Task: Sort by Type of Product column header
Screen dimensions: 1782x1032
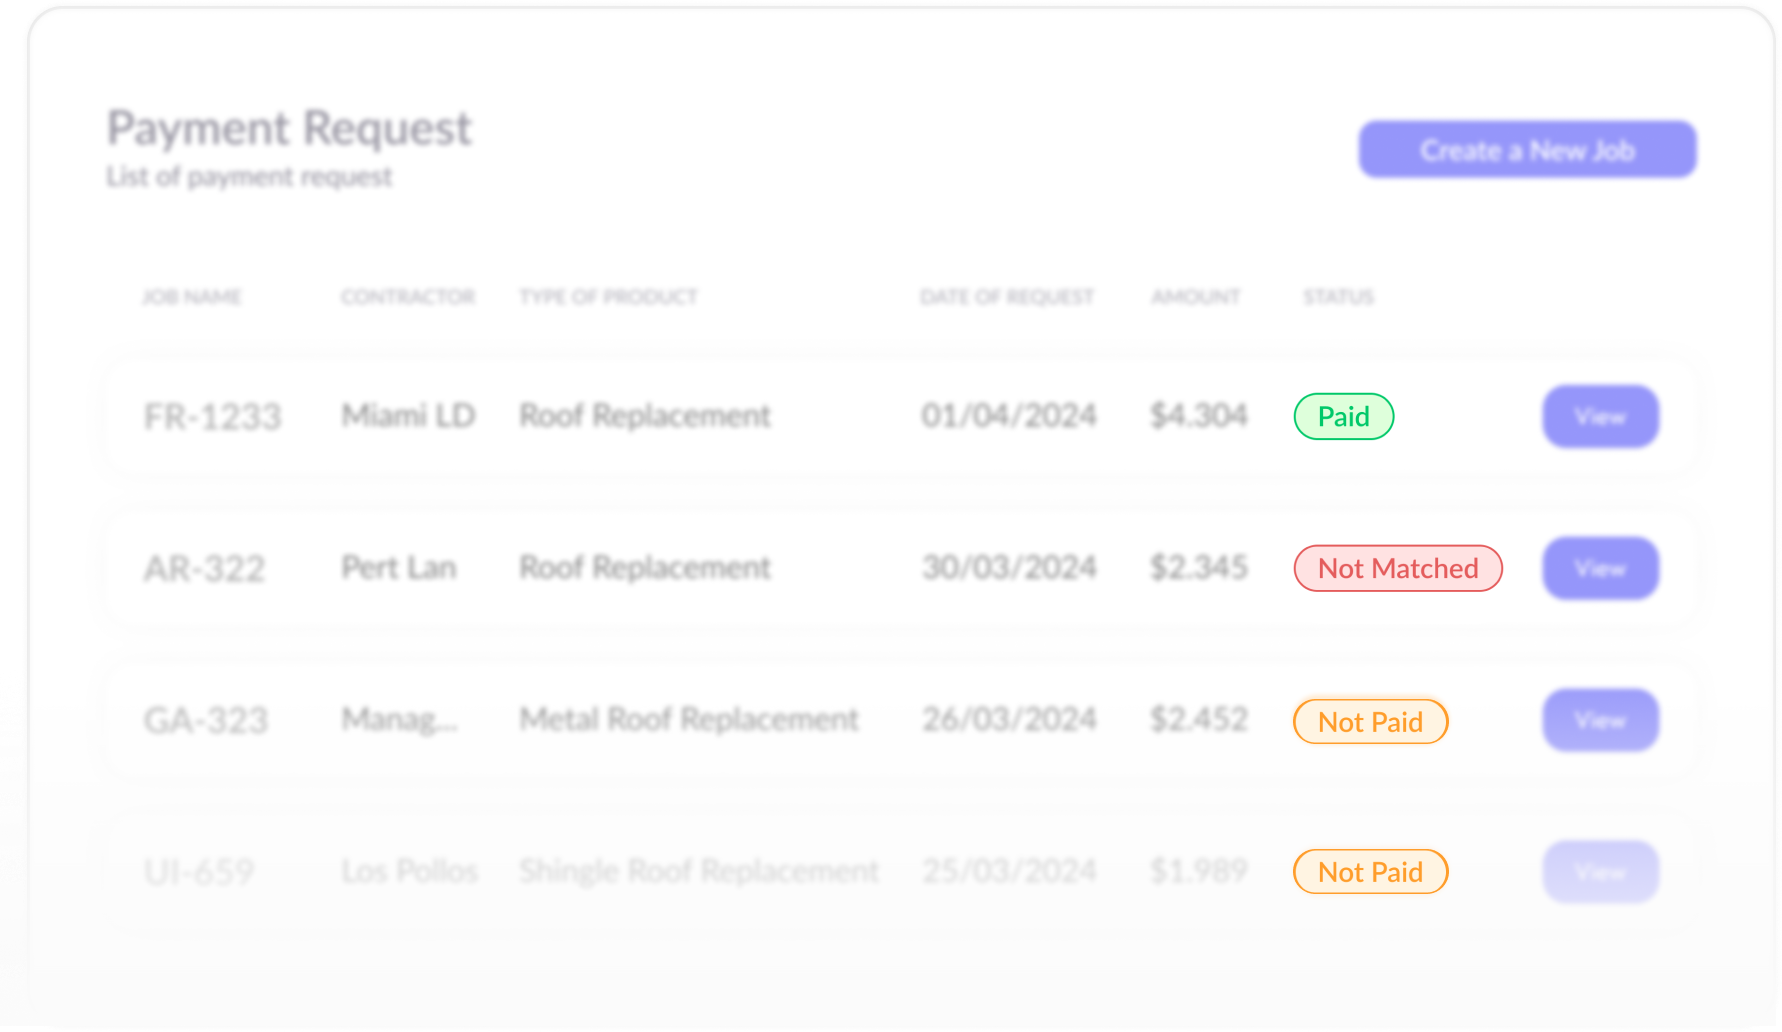Action: [x=608, y=297]
